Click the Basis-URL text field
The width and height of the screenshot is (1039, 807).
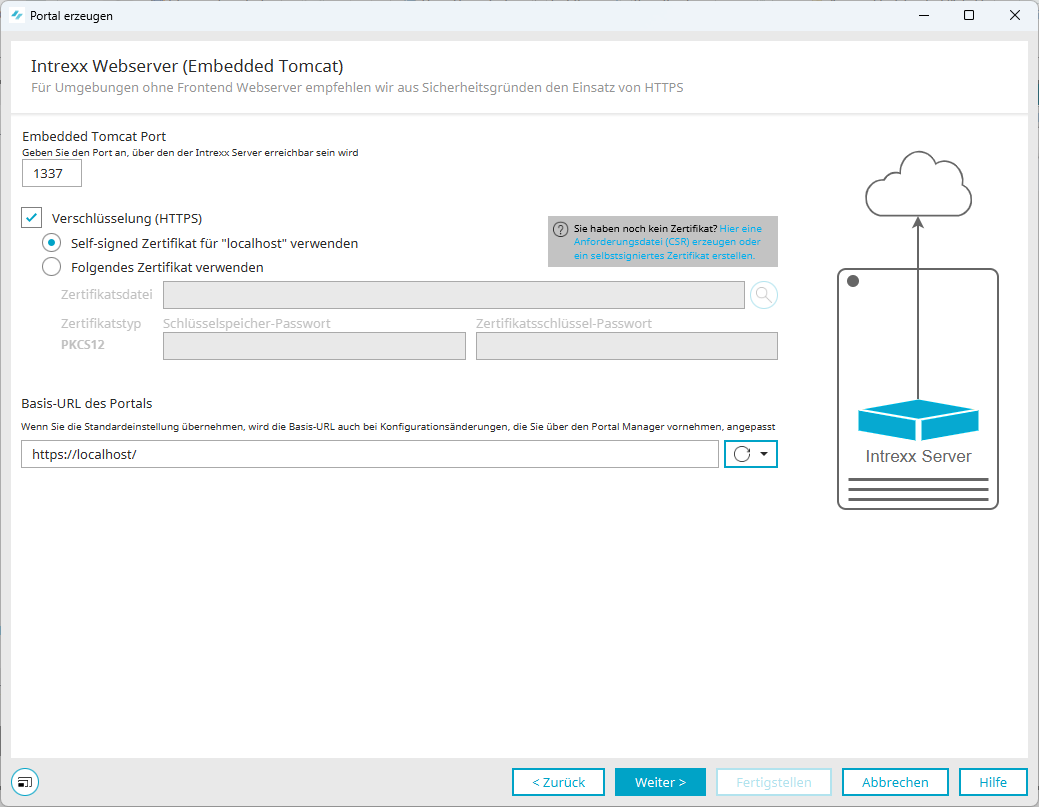pyautogui.click(x=369, y=454)
